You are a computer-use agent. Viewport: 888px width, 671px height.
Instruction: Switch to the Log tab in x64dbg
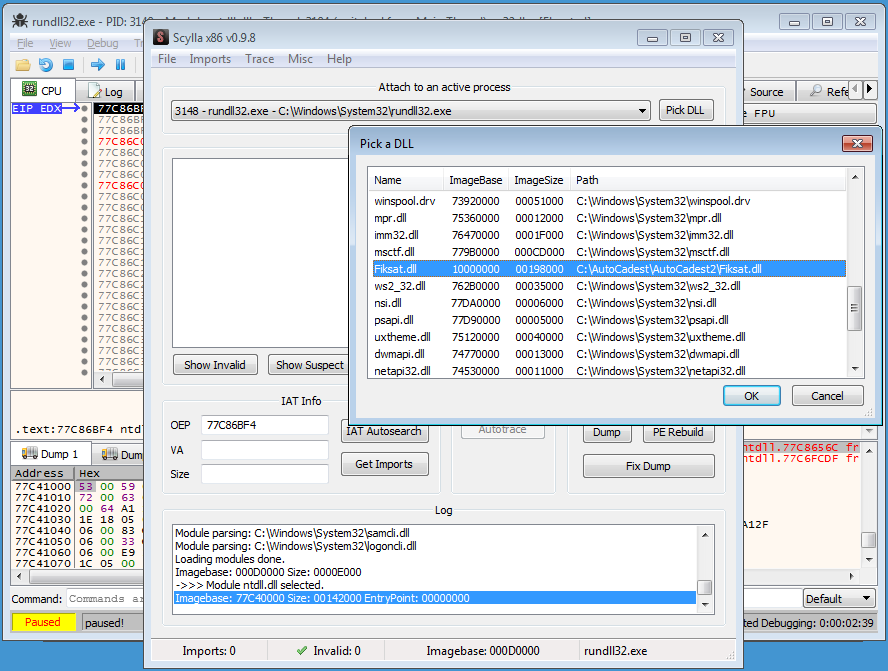click(106, 91)
